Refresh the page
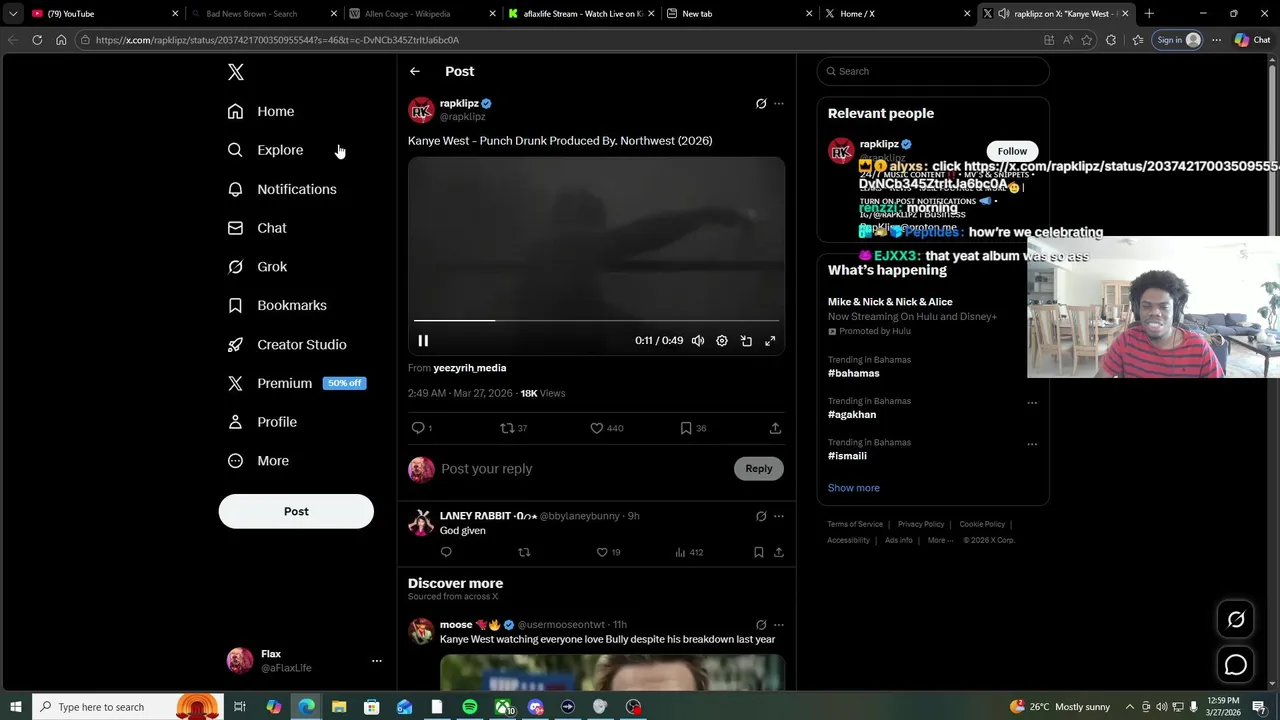Viewport: 1280px width, 720px height. pyautogui.click(x=37, y=40)
